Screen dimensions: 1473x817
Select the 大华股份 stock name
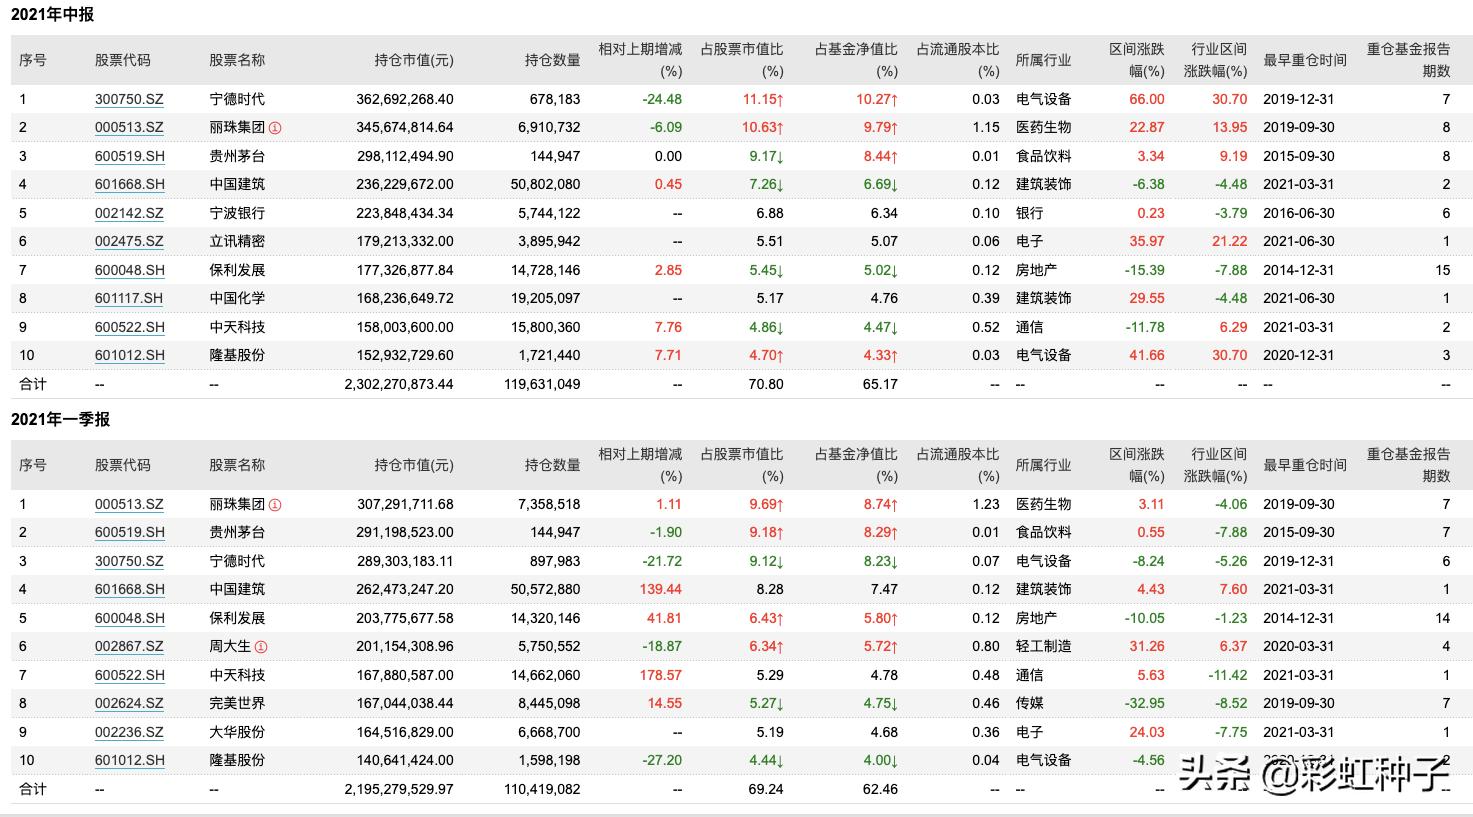click(237, 732)
